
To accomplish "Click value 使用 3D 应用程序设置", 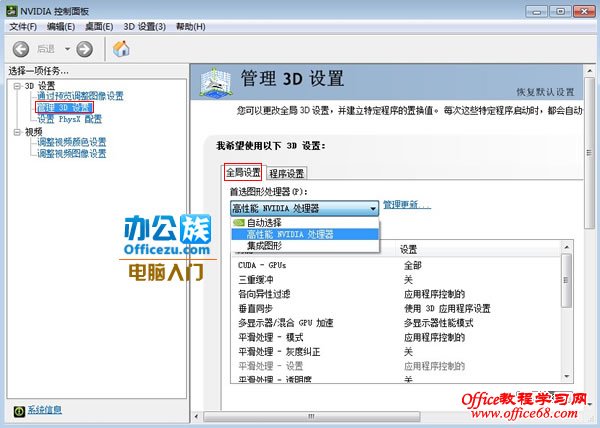I will click(447, 308).
